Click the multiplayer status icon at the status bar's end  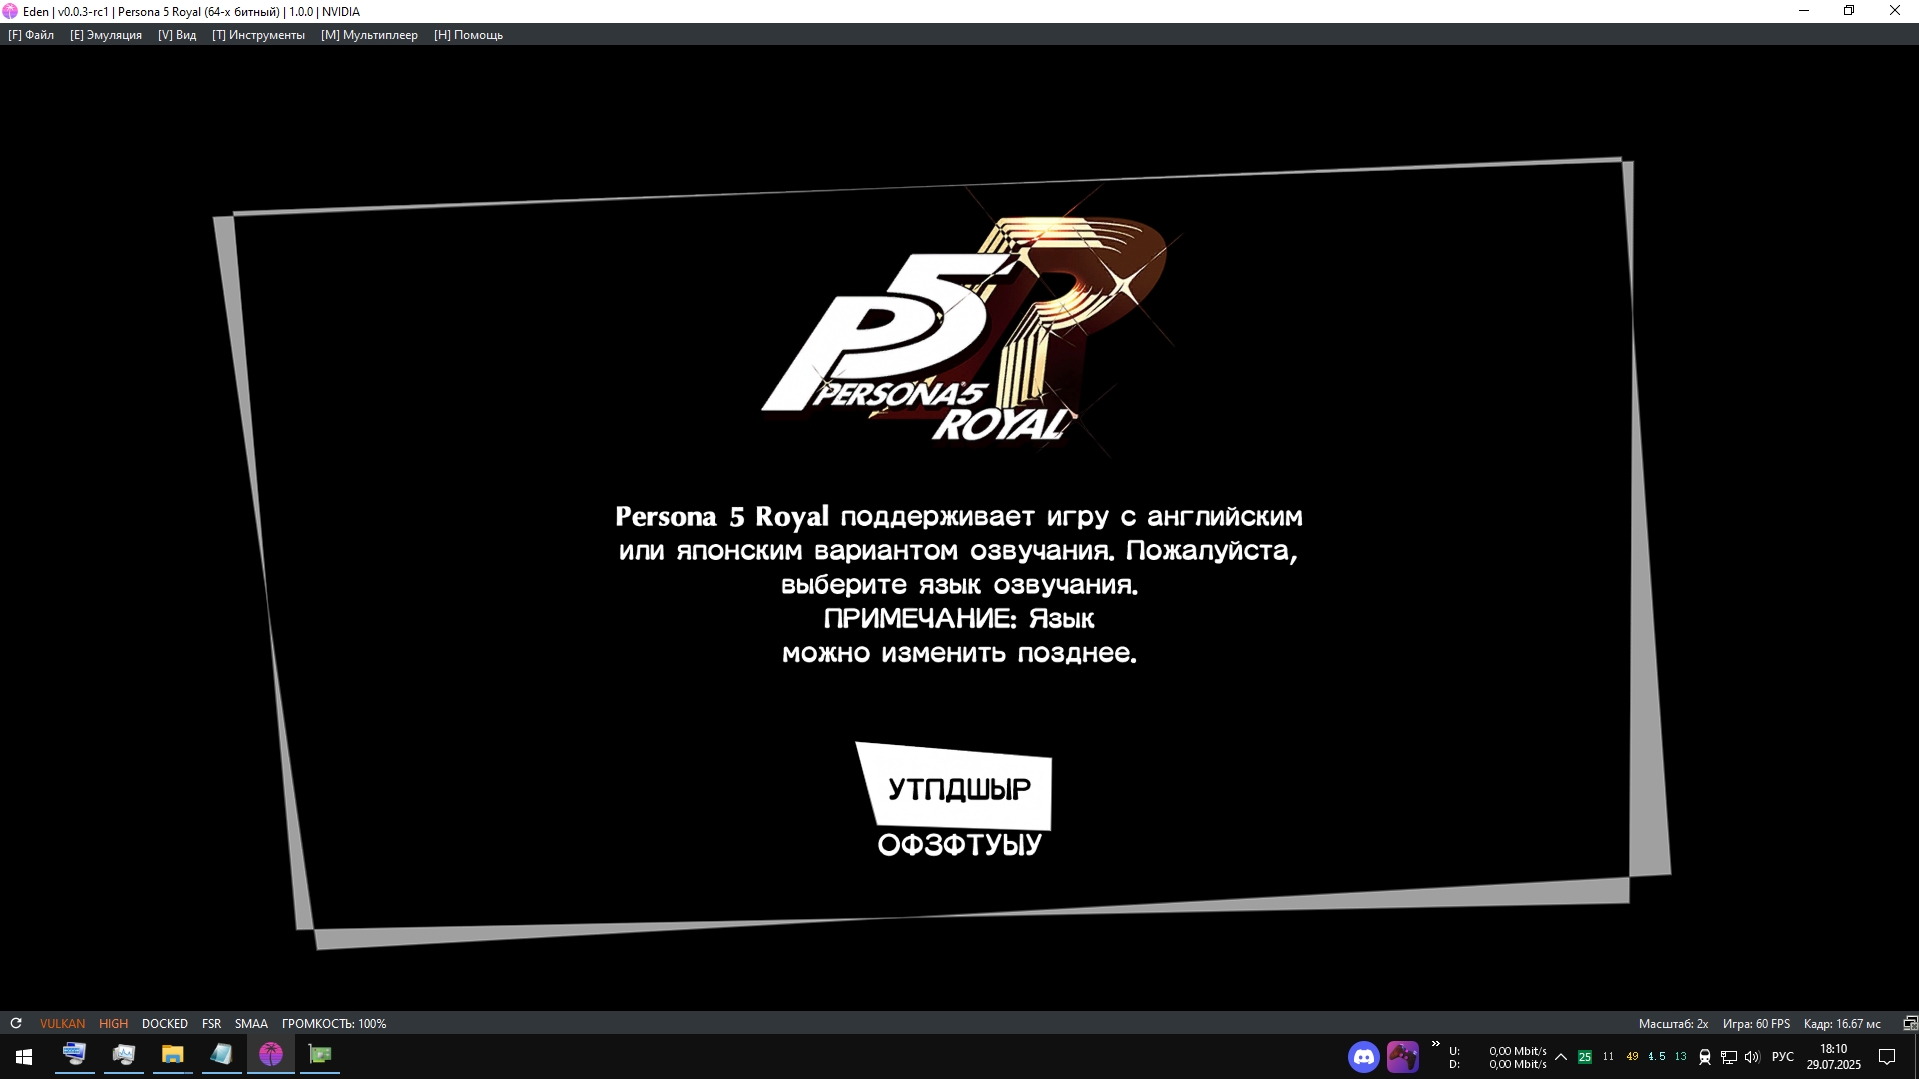(1909, 1023)
